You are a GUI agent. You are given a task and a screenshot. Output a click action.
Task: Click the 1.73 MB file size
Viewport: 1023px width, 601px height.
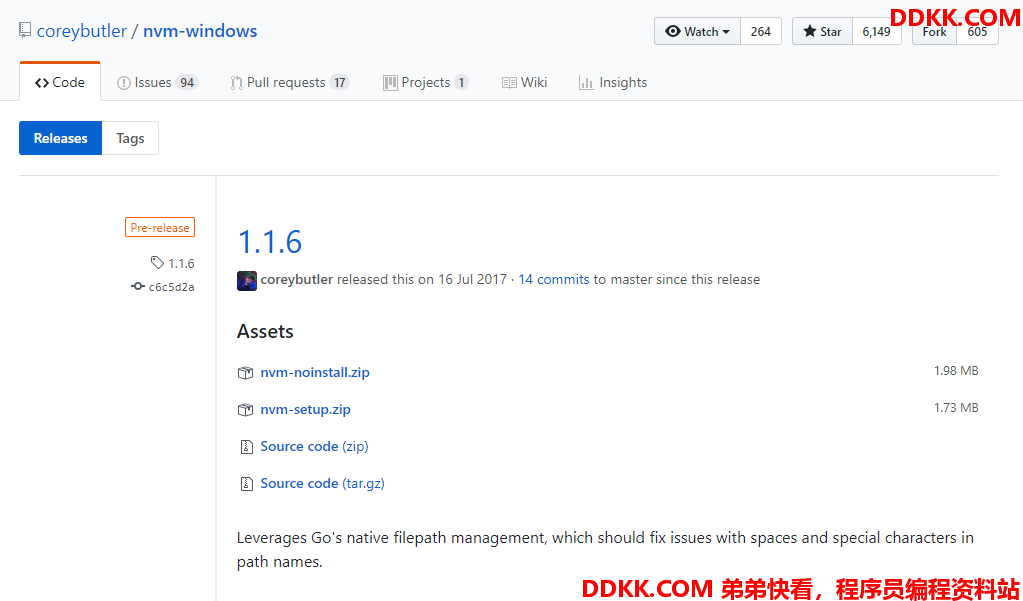(956, 408)
